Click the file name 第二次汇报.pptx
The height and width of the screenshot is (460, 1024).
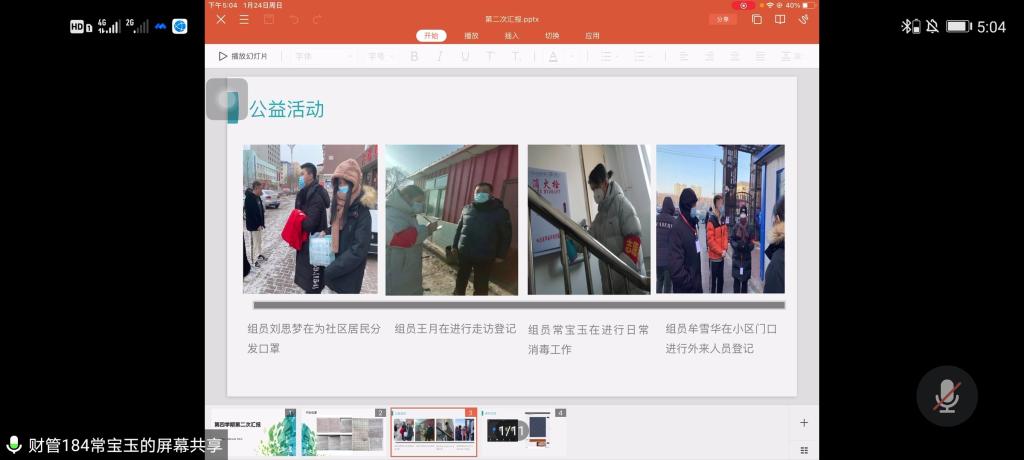pyautogui.click(x=511, y=20)
